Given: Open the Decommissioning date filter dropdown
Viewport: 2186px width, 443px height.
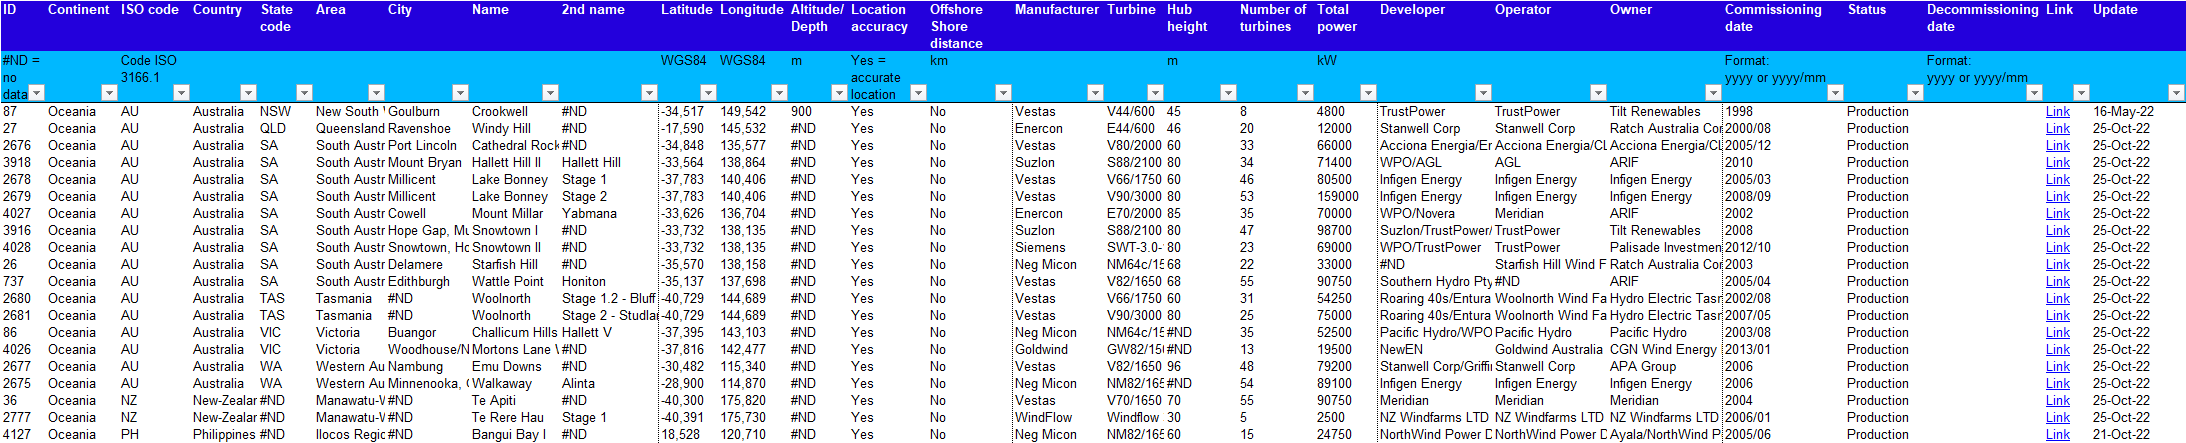Looking at the screenshot, I should (2034, 93).
